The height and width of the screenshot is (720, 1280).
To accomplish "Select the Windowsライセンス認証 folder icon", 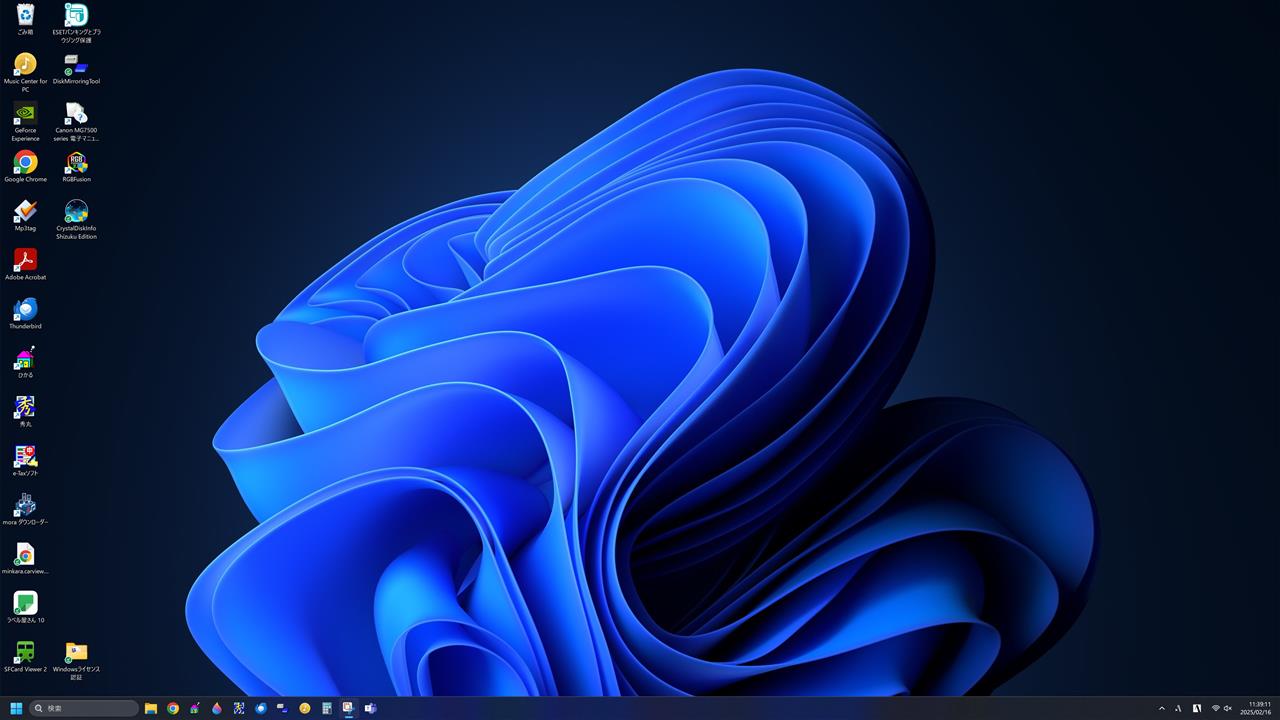I will tap(76, 660).
